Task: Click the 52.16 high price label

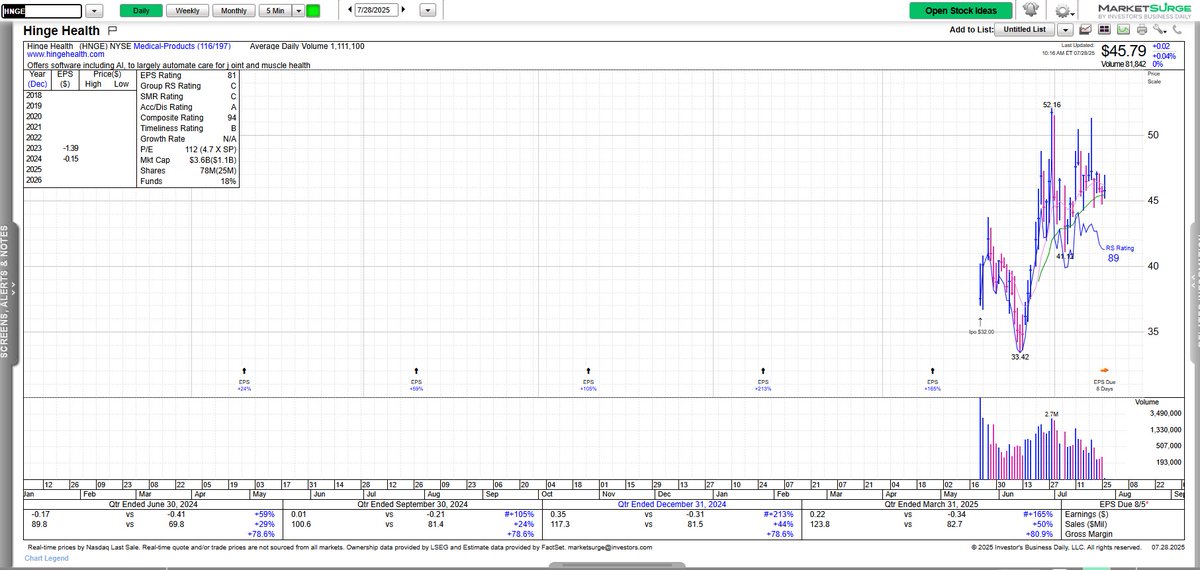Action: point(1051,104)
